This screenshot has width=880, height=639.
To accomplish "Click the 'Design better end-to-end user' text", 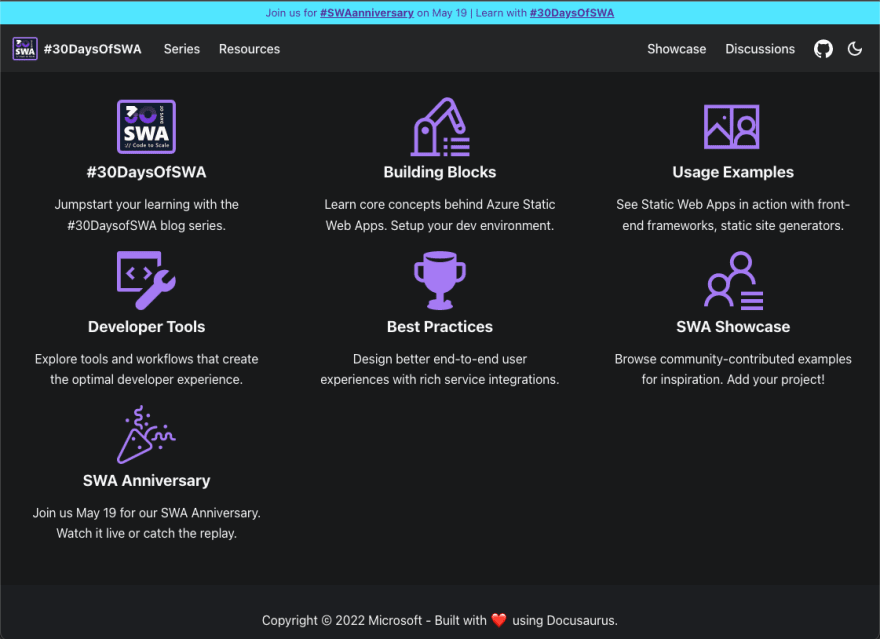I will point(440,369).
